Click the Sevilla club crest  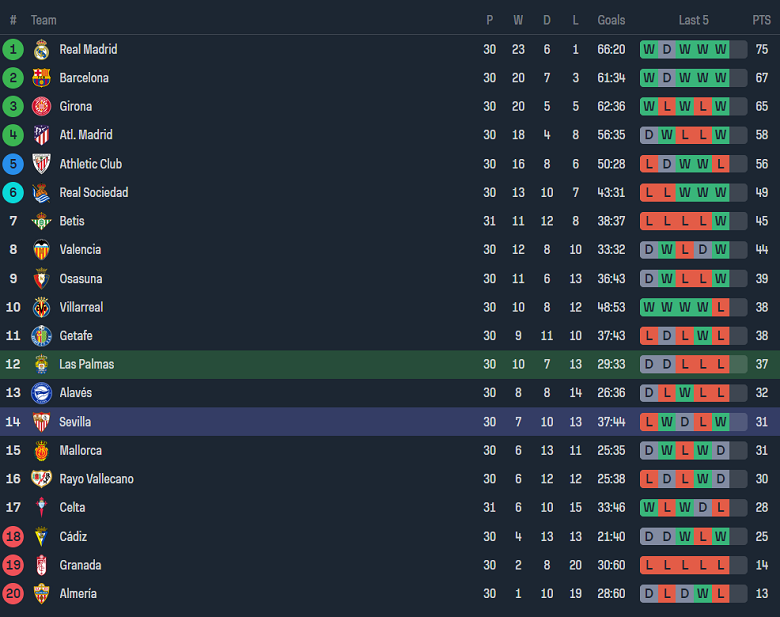coord(41,422)
